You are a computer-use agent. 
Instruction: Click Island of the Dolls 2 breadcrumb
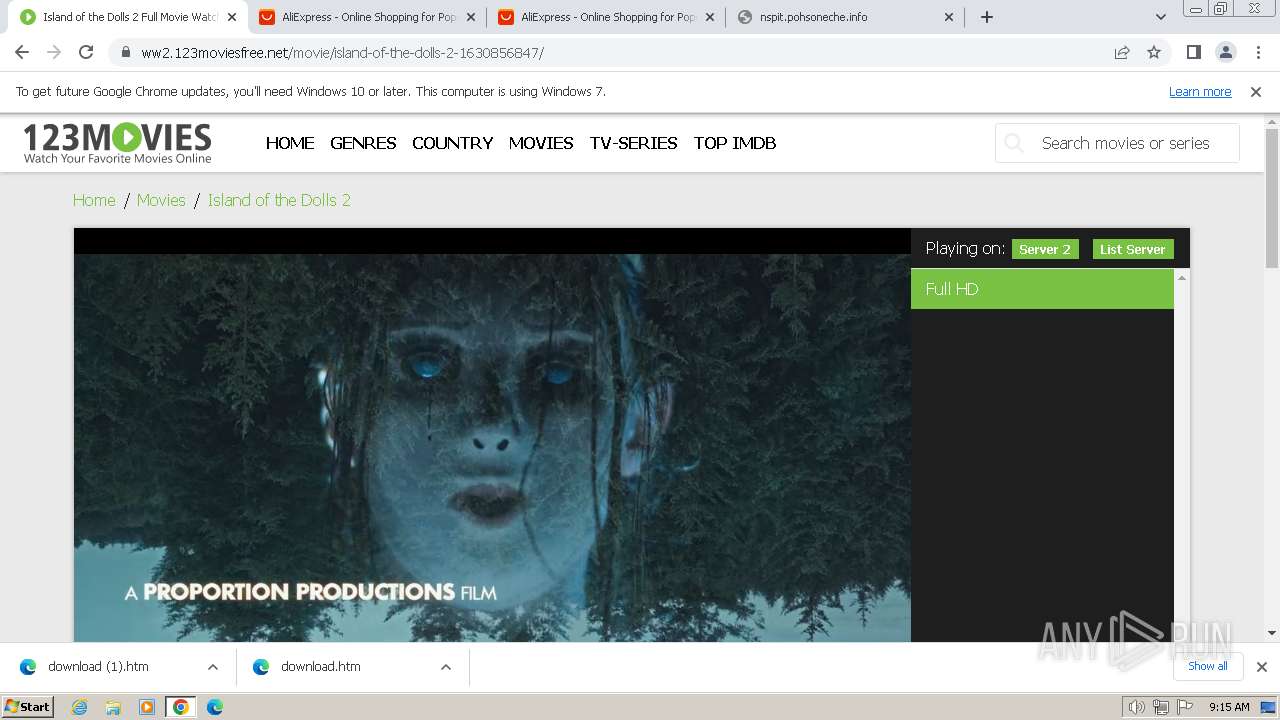pyautogui.click(x=279, y=200)
